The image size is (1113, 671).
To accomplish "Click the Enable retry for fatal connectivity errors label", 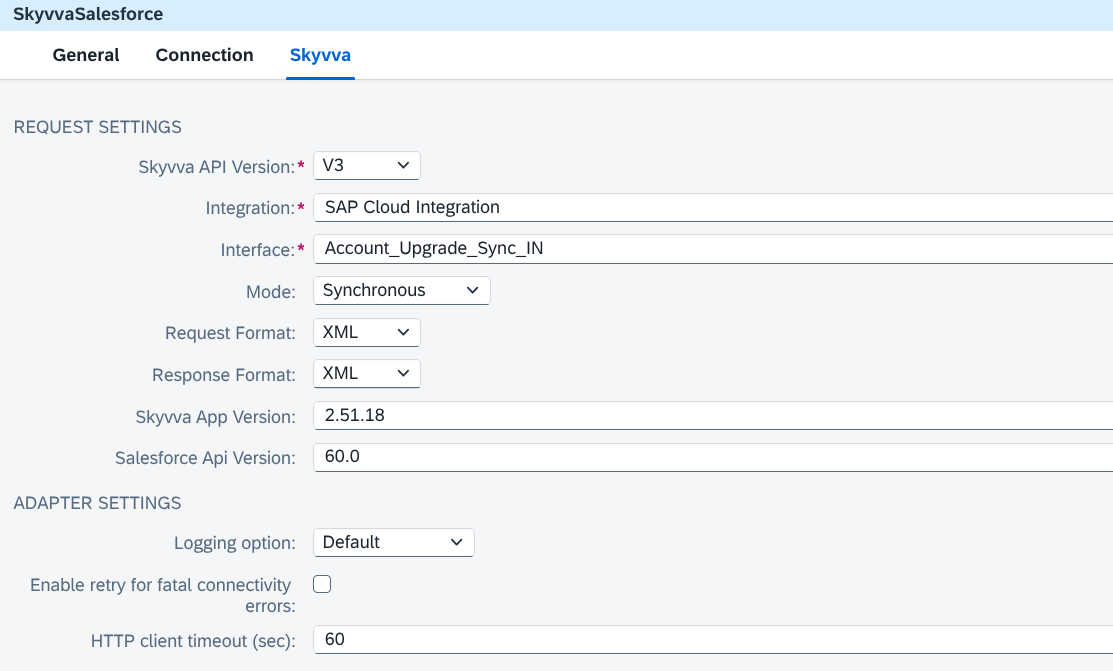I will (x=163, y=595).
